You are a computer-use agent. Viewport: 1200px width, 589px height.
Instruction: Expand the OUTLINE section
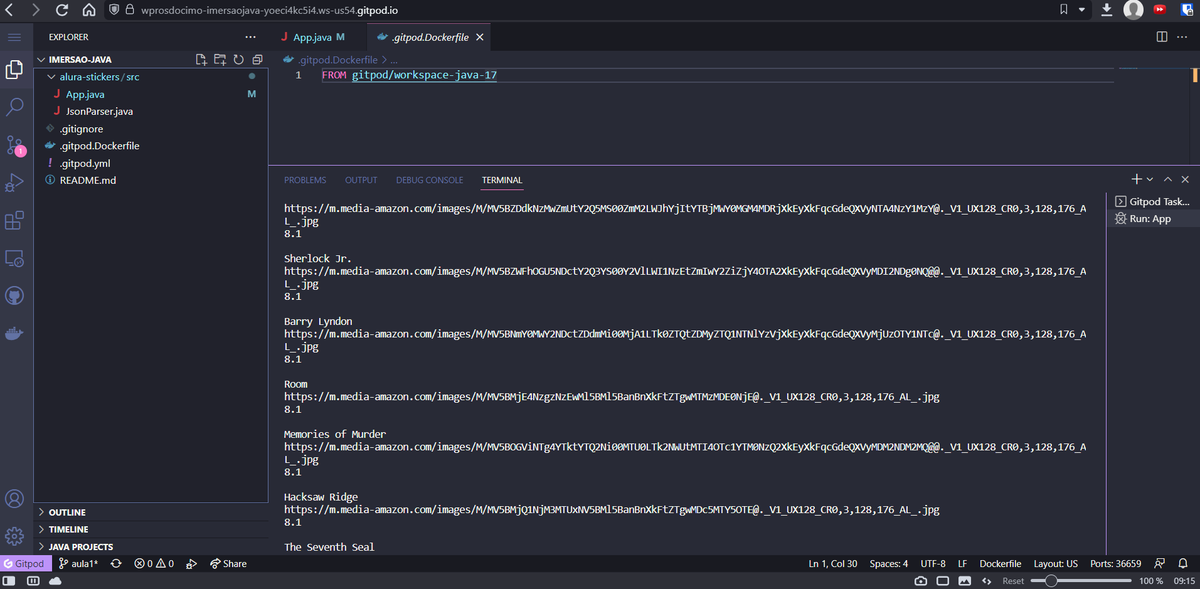coord(151,513)
